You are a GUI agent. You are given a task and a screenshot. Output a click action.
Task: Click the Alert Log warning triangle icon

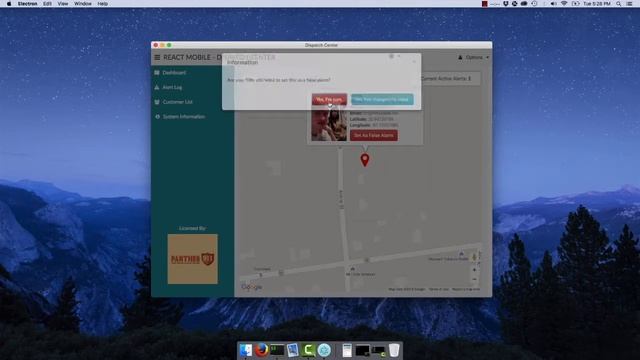[157, 87]
